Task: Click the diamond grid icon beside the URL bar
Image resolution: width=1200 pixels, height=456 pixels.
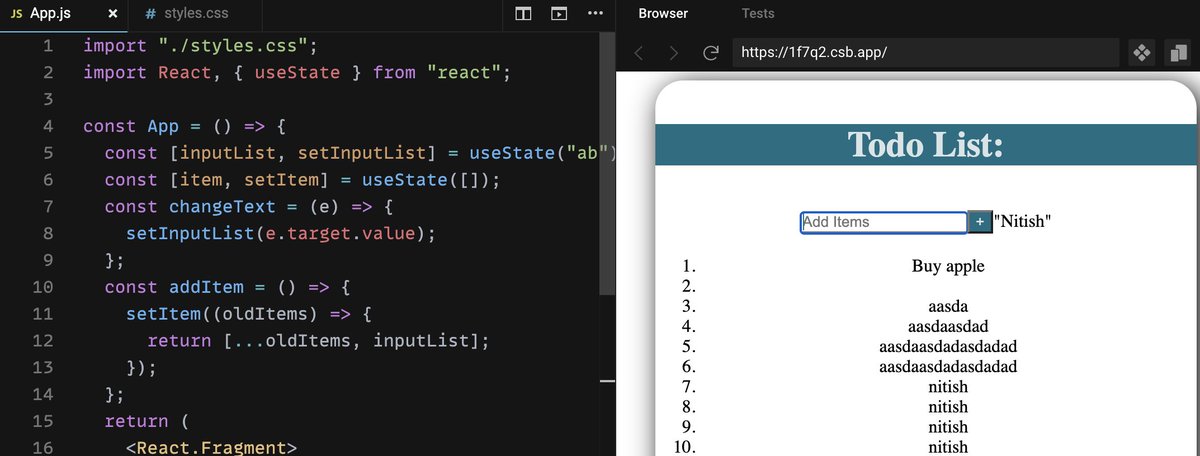Action: click(1140, 52)
